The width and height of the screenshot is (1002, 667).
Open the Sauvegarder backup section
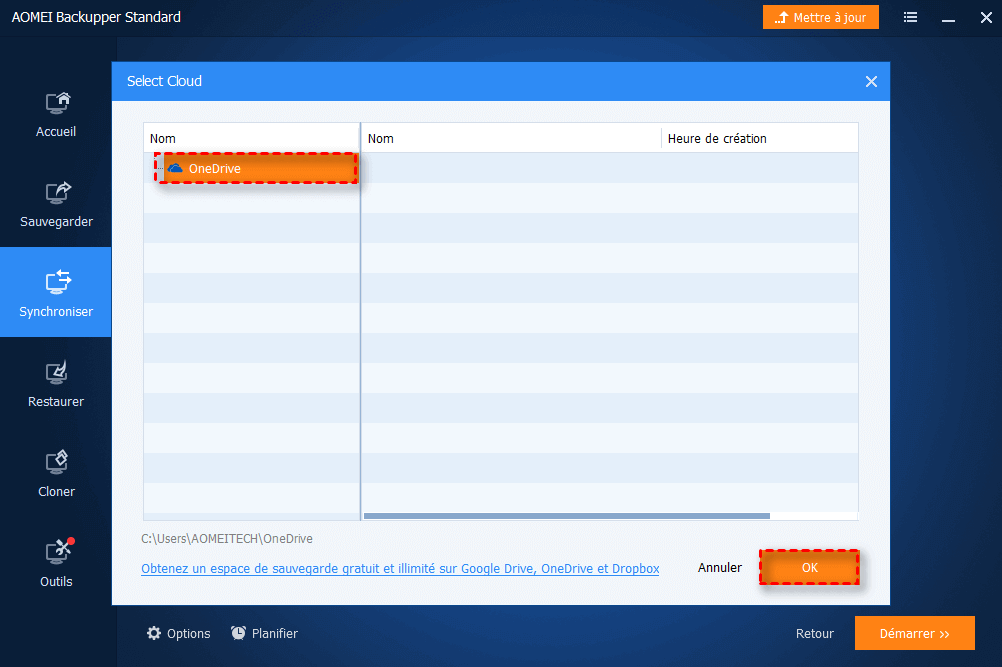56,205
